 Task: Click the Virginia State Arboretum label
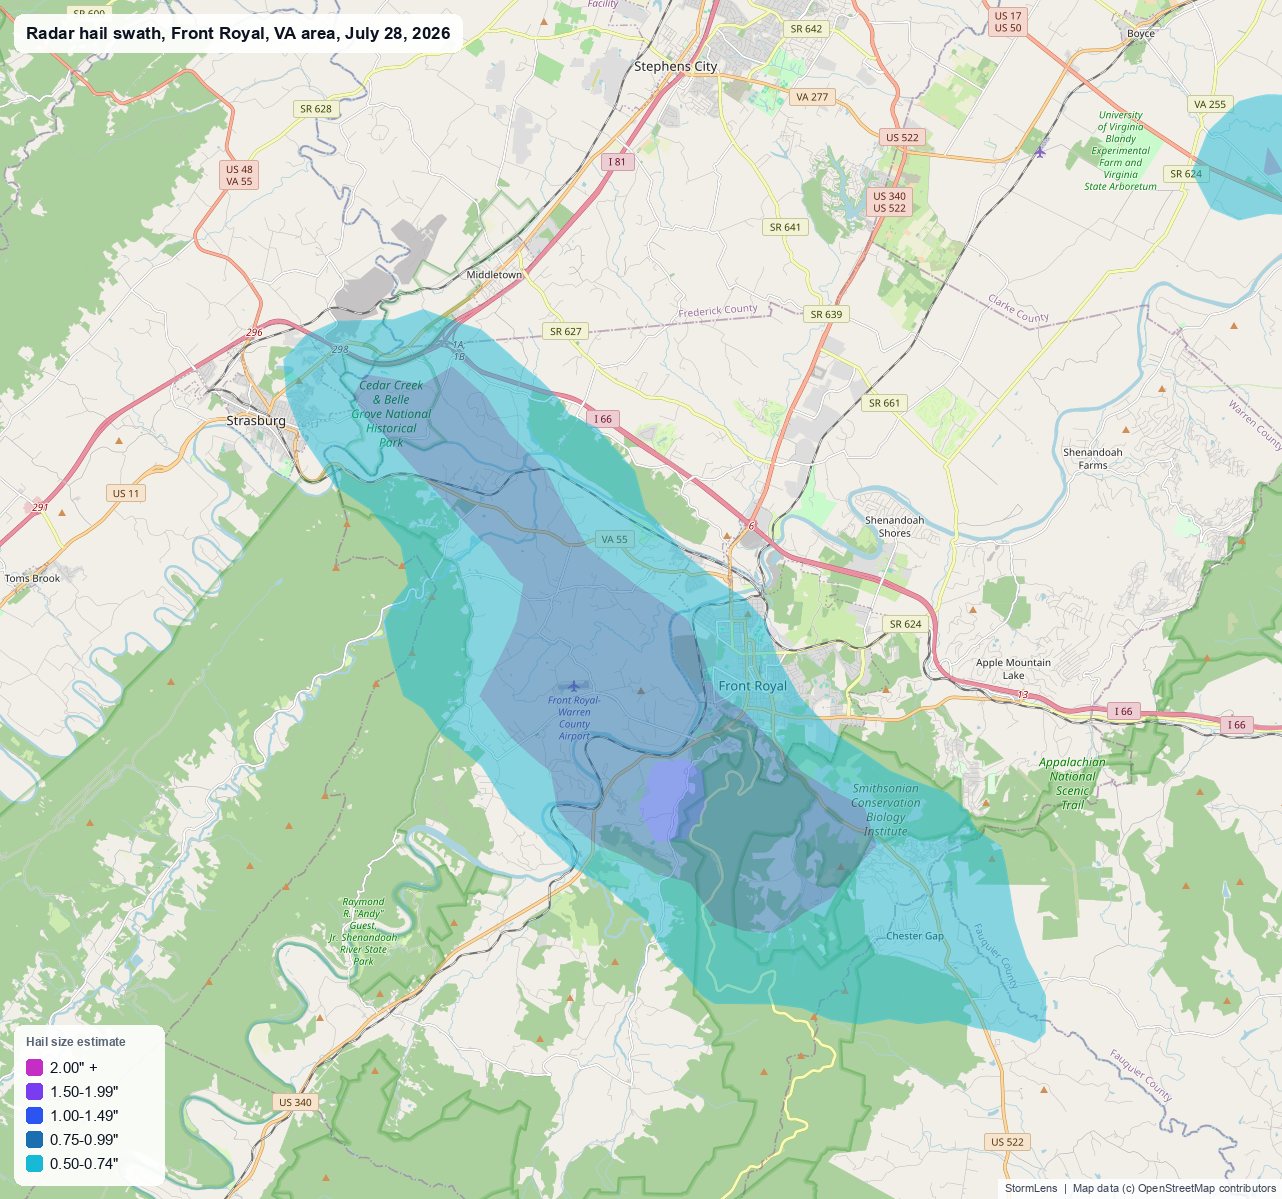pos(1120,151)
